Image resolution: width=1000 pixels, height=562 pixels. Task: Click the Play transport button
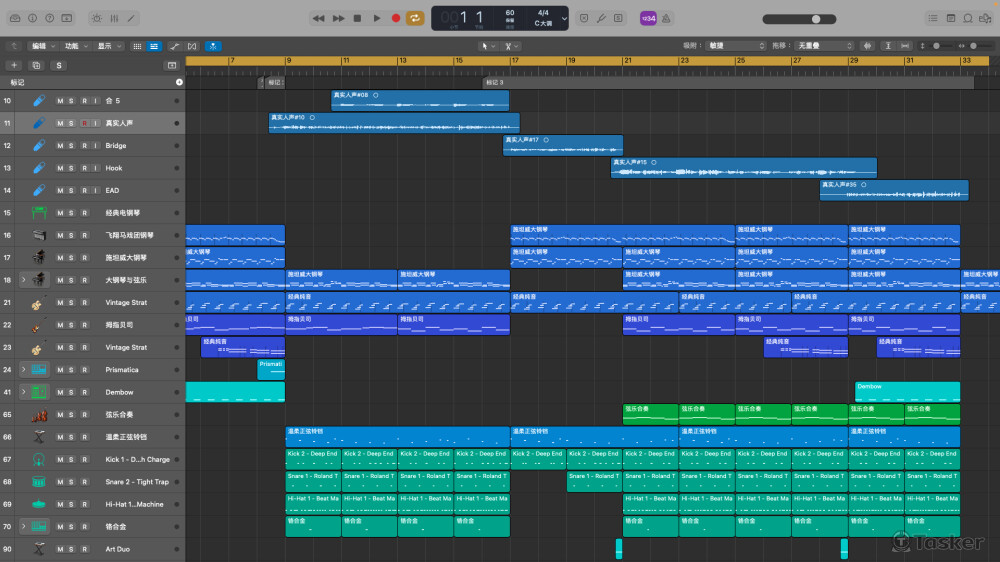[x=377, y=18]
